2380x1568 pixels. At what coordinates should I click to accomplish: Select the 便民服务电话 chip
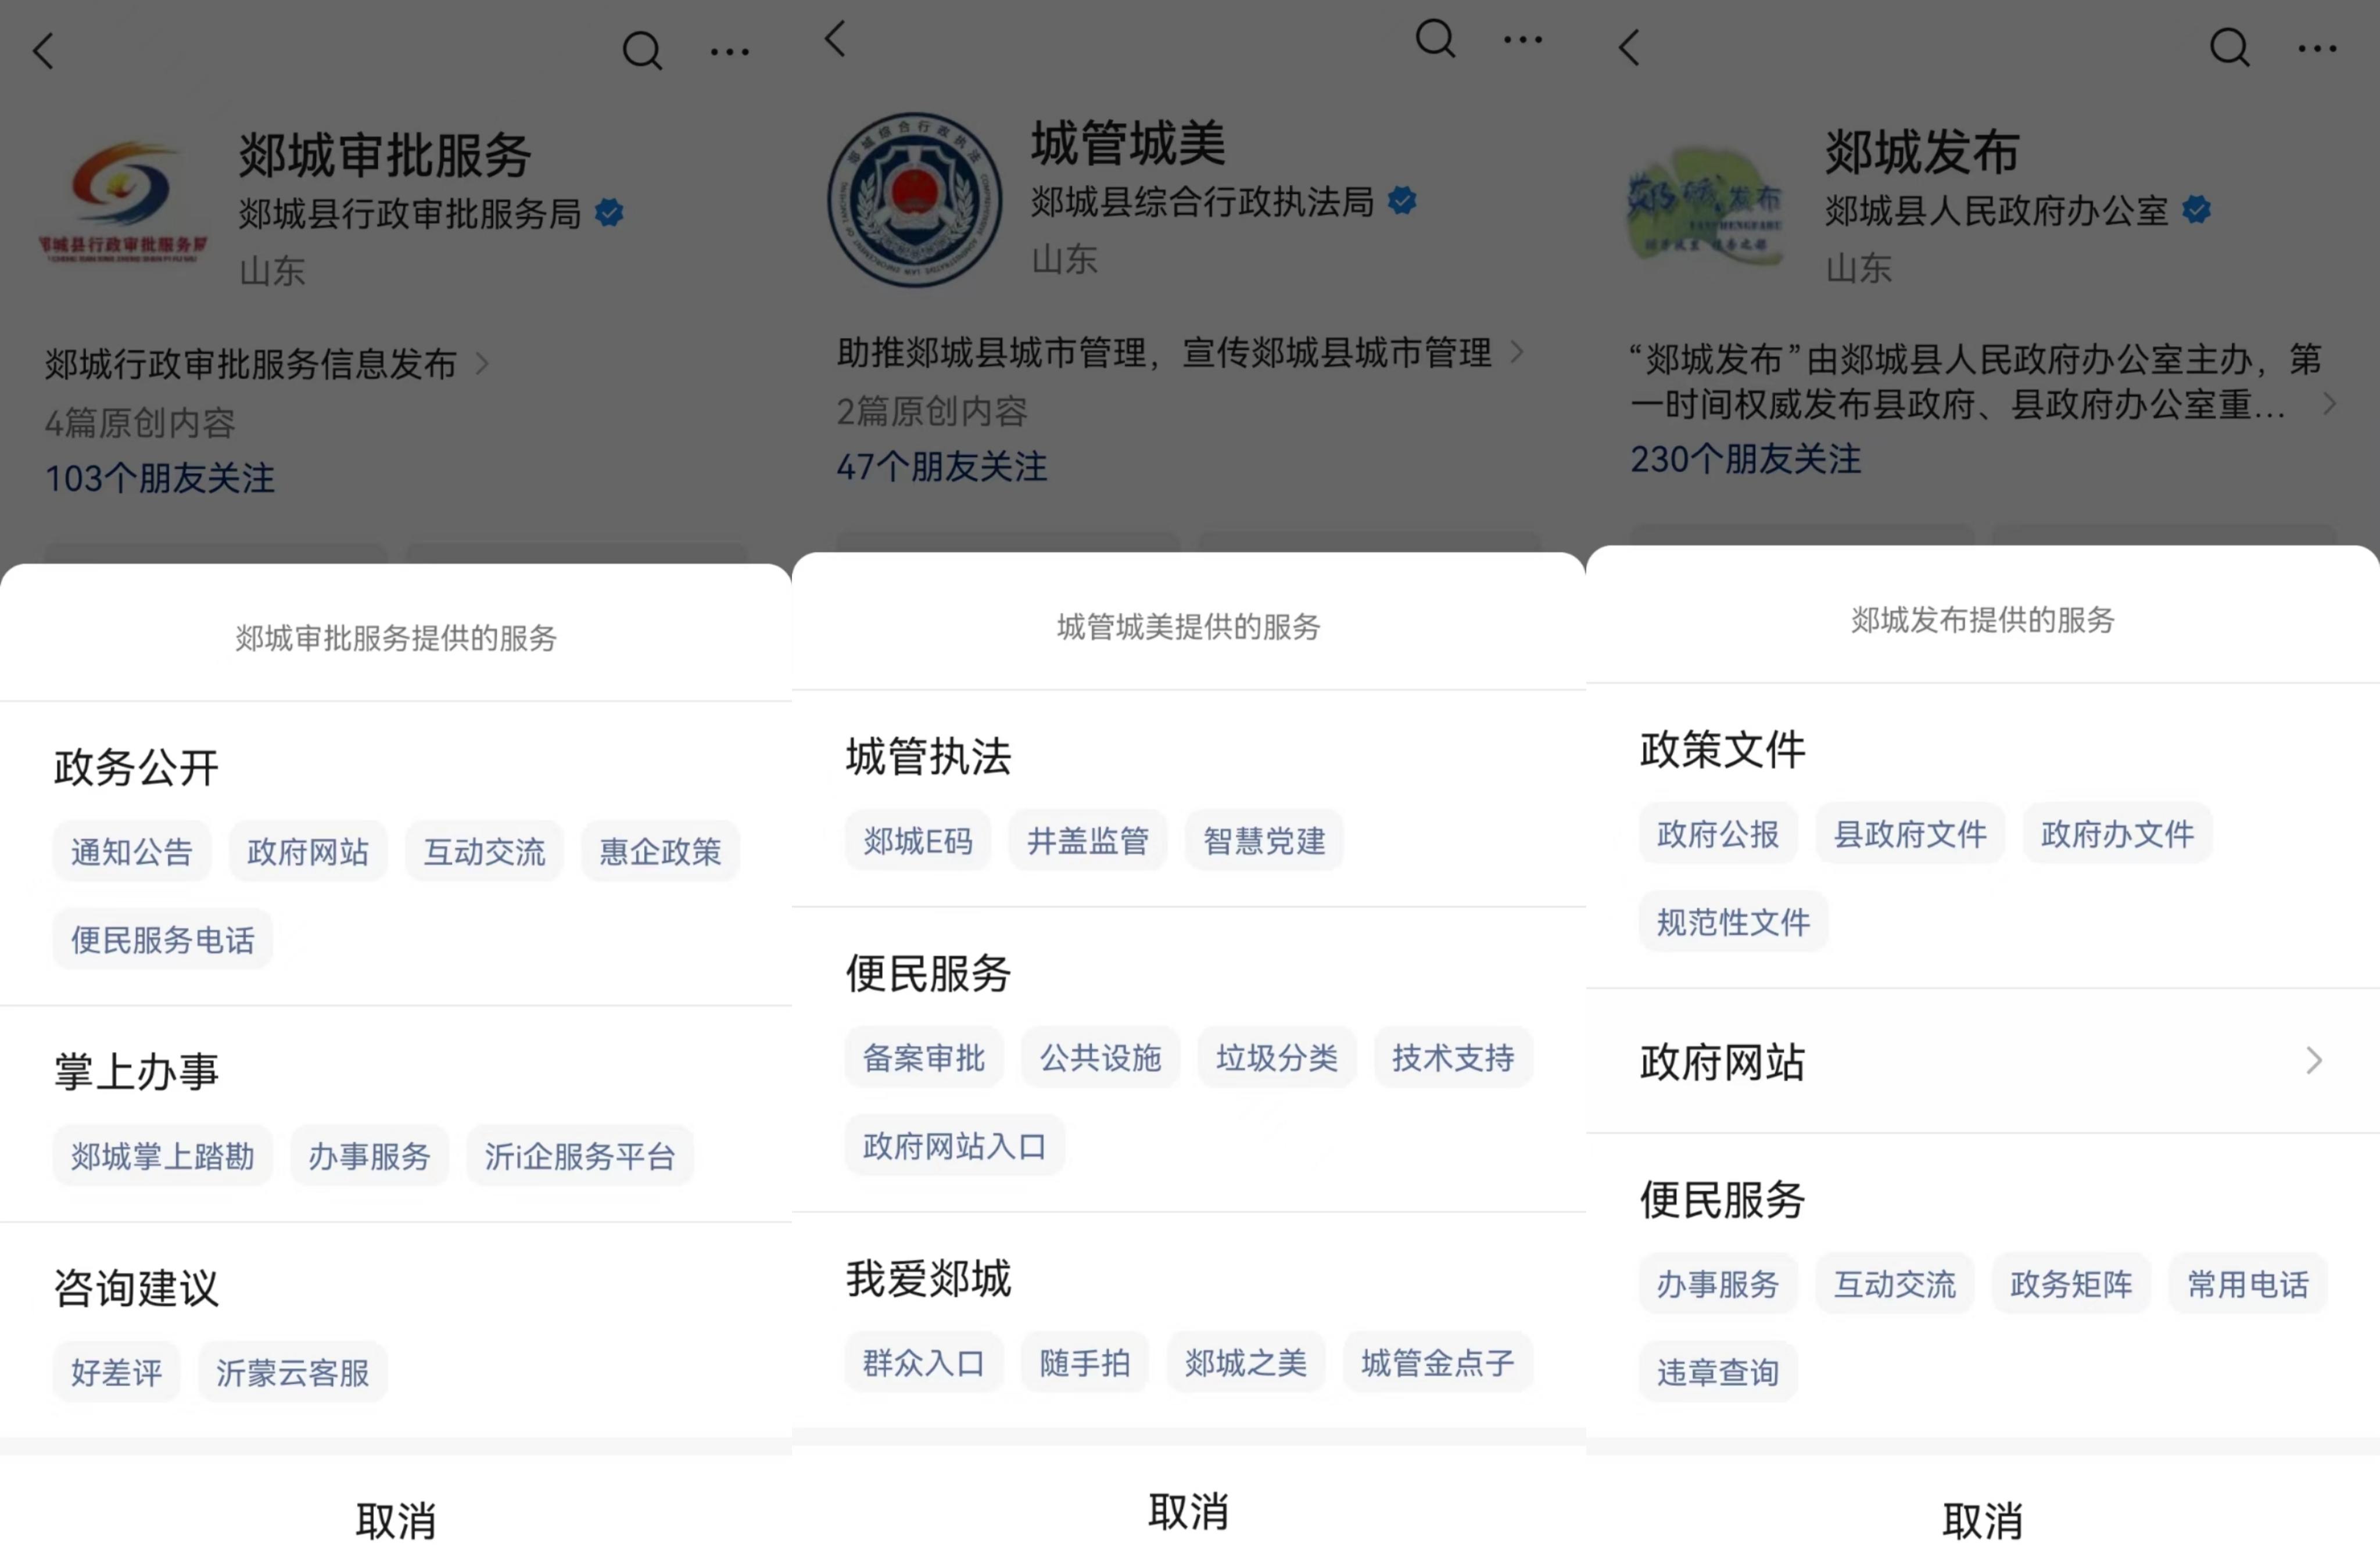[x=163, y=940]
